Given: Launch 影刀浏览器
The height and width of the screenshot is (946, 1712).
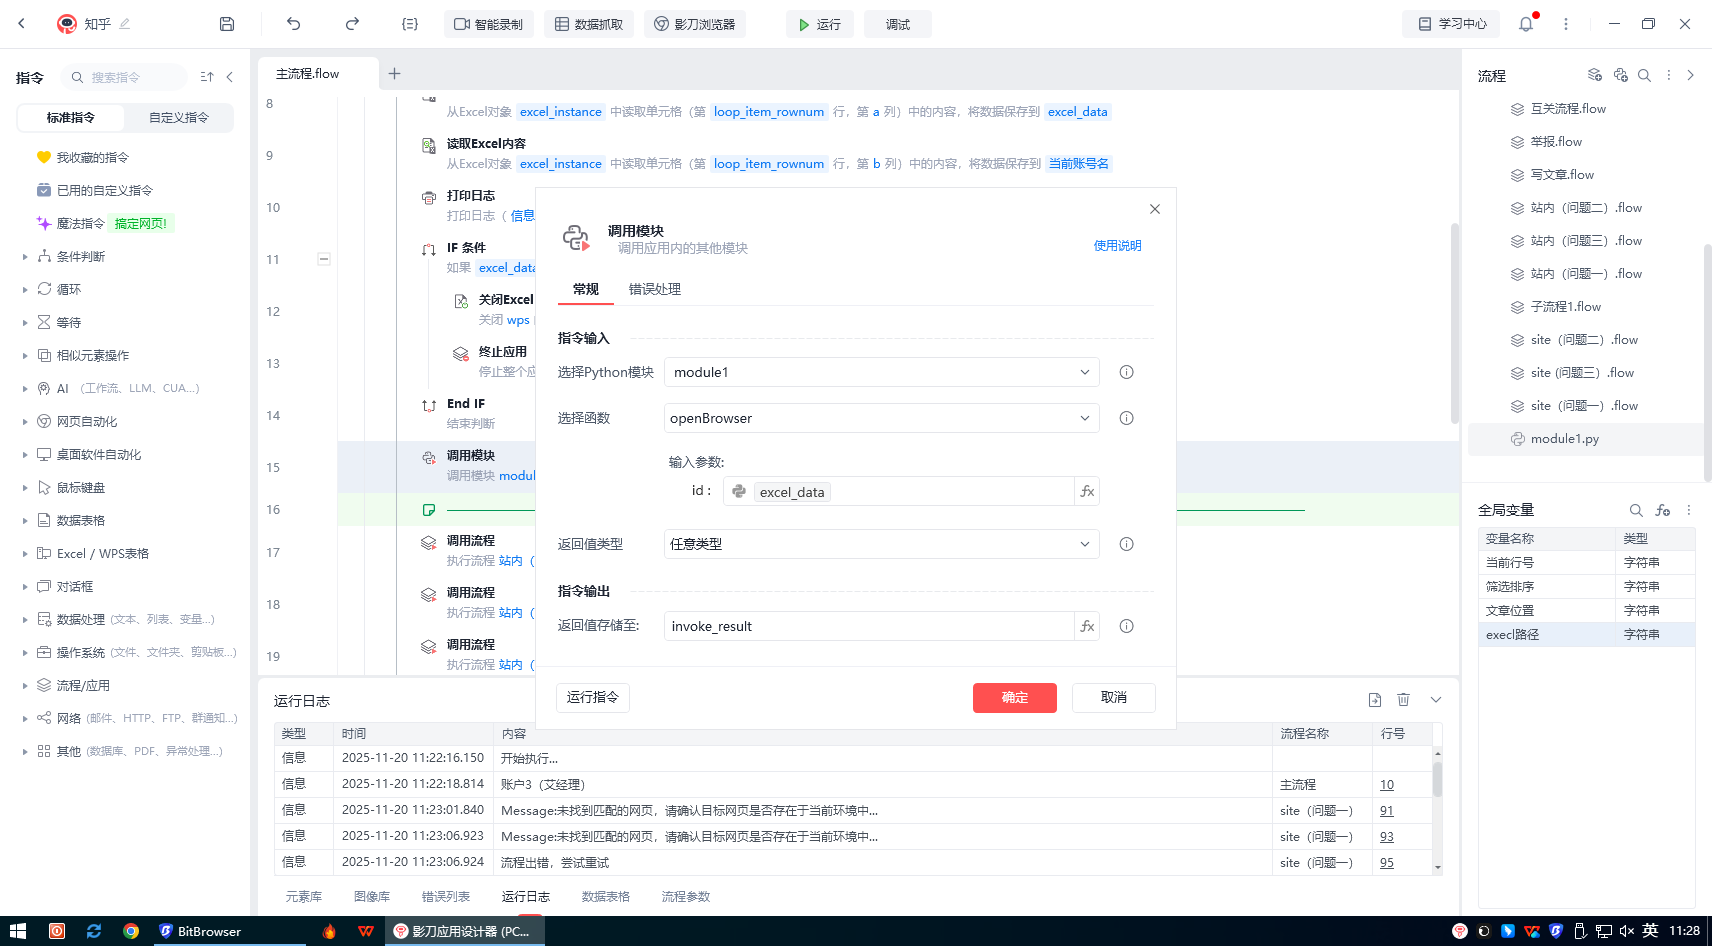Looking at the screenshot, I should tap(695, 24).
